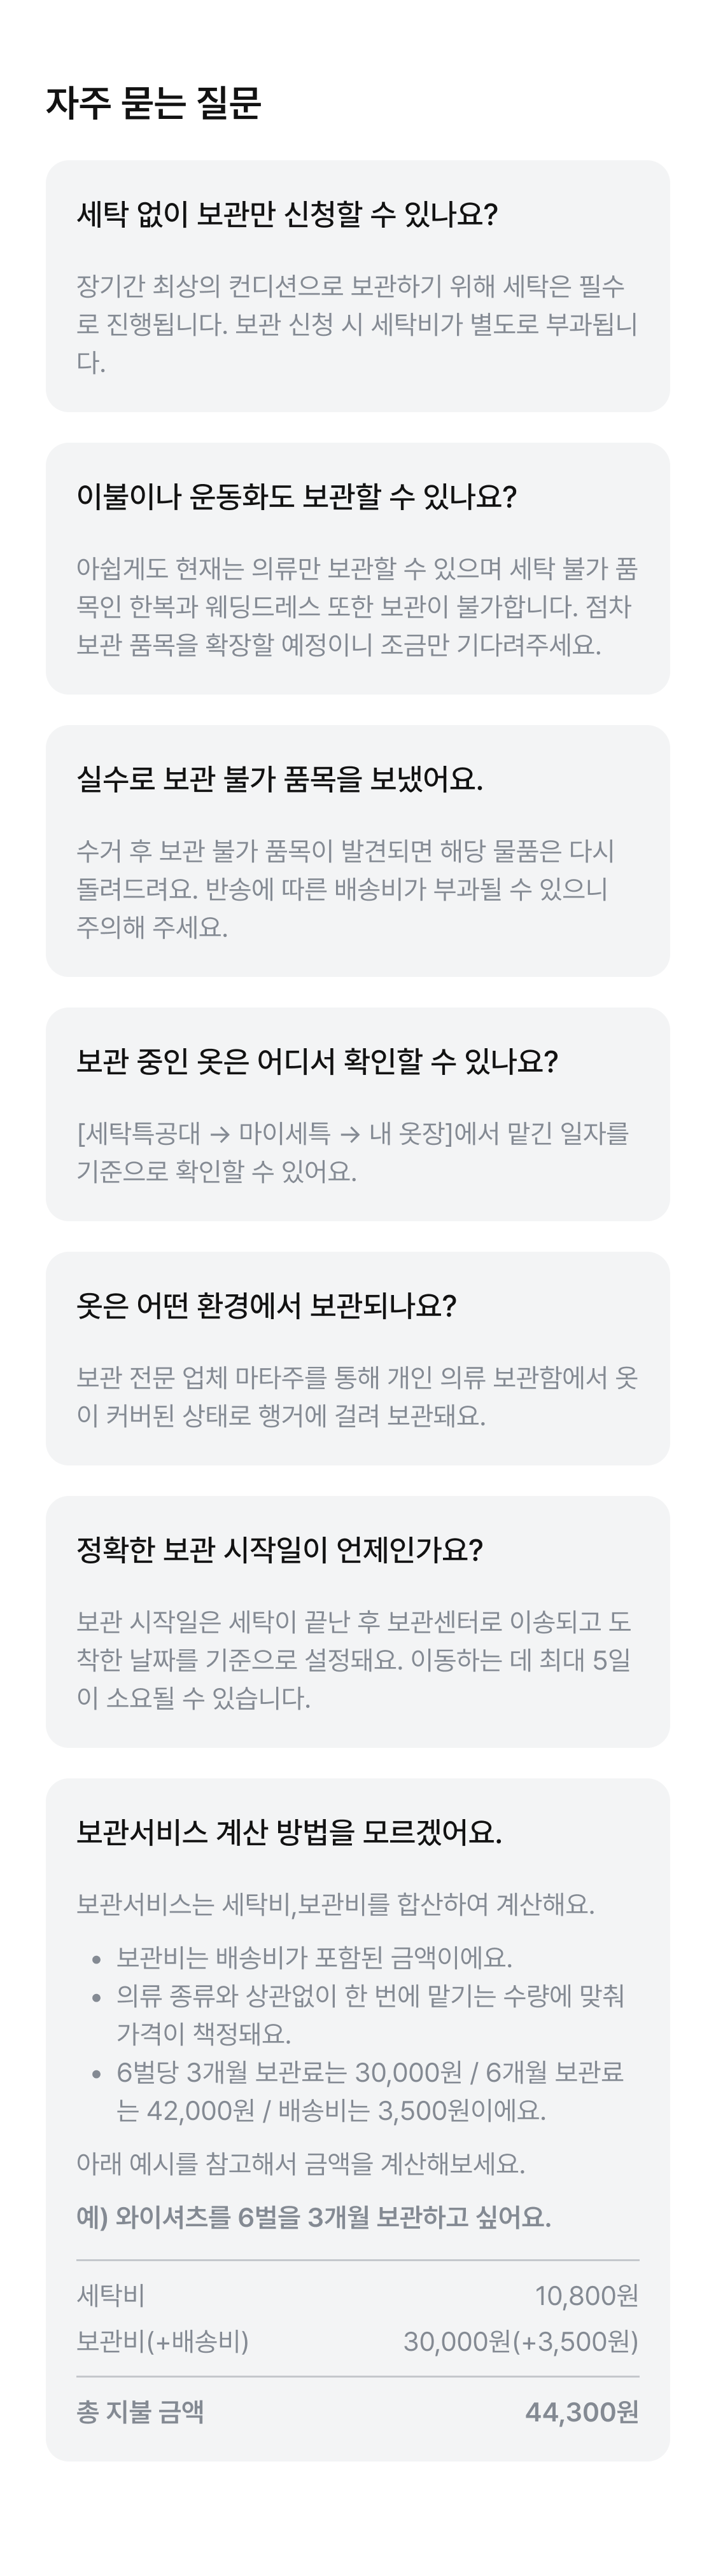This screenshot has width=716, height=2576.
Task: Click the total amount 44,300원
Action: click(581, 2412)
